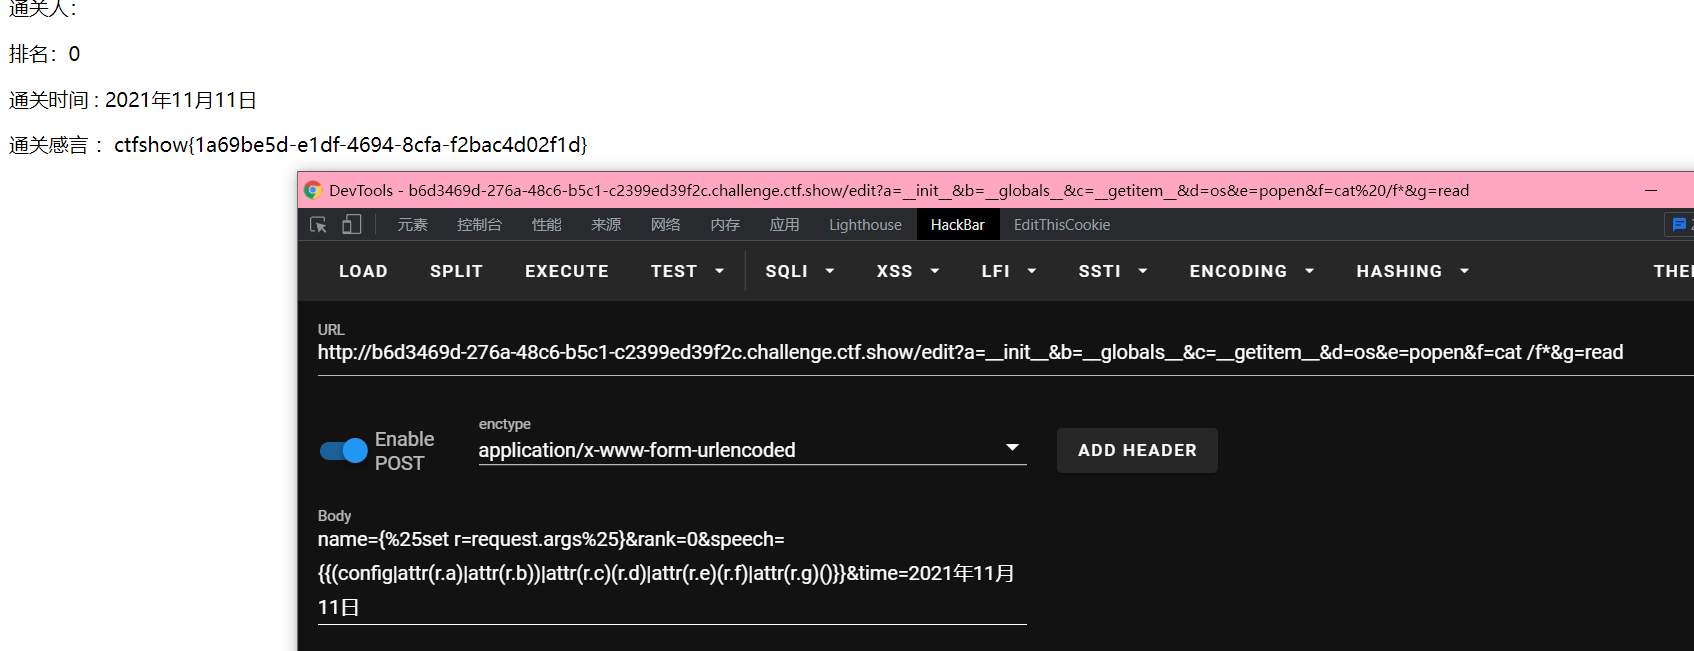
Task: Focus the HackBar URL input field
Action: click(1005, 352)
